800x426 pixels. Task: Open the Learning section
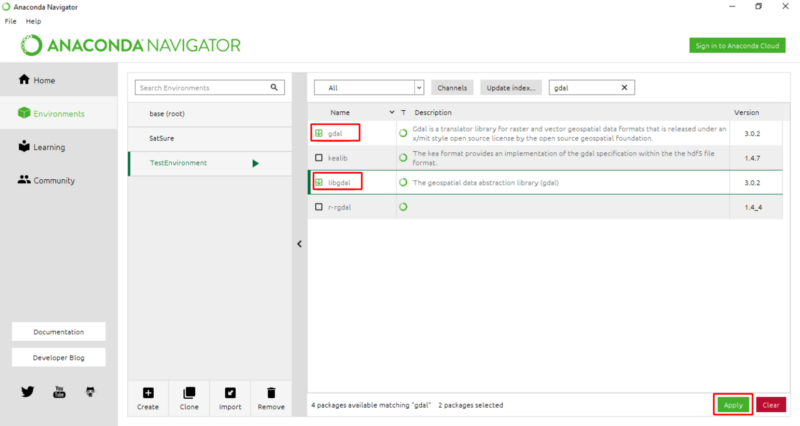(x=42, y=147)
